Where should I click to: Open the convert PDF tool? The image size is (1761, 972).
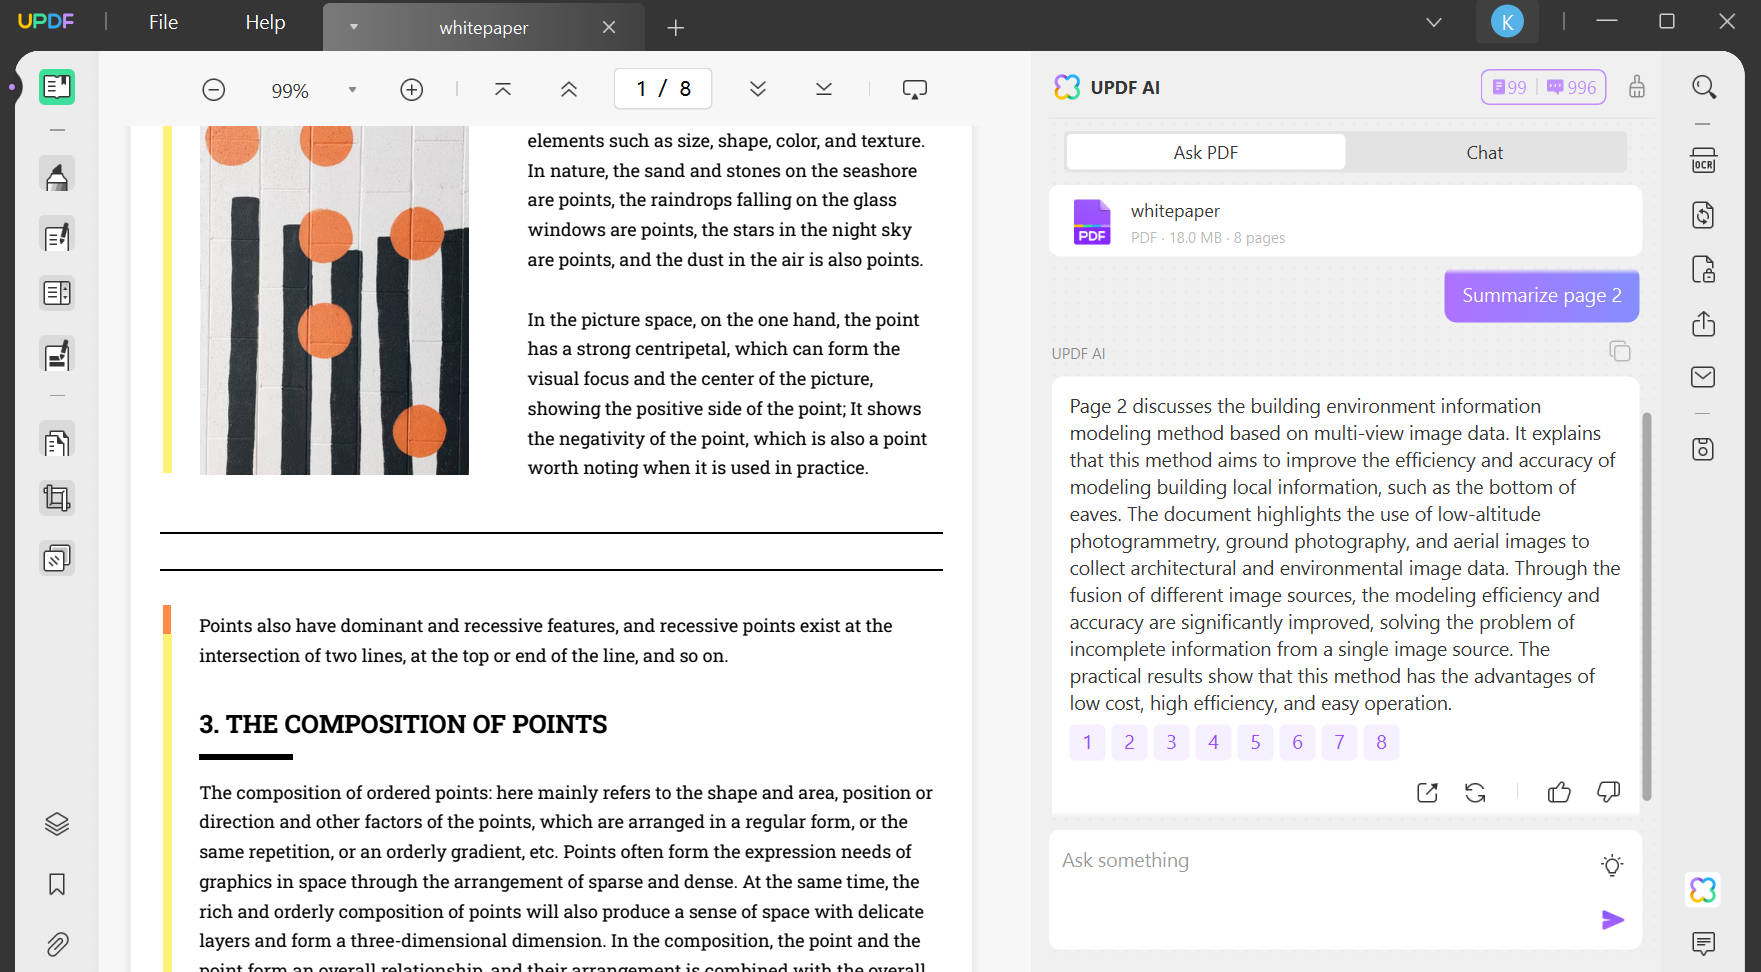(1704, 215)
